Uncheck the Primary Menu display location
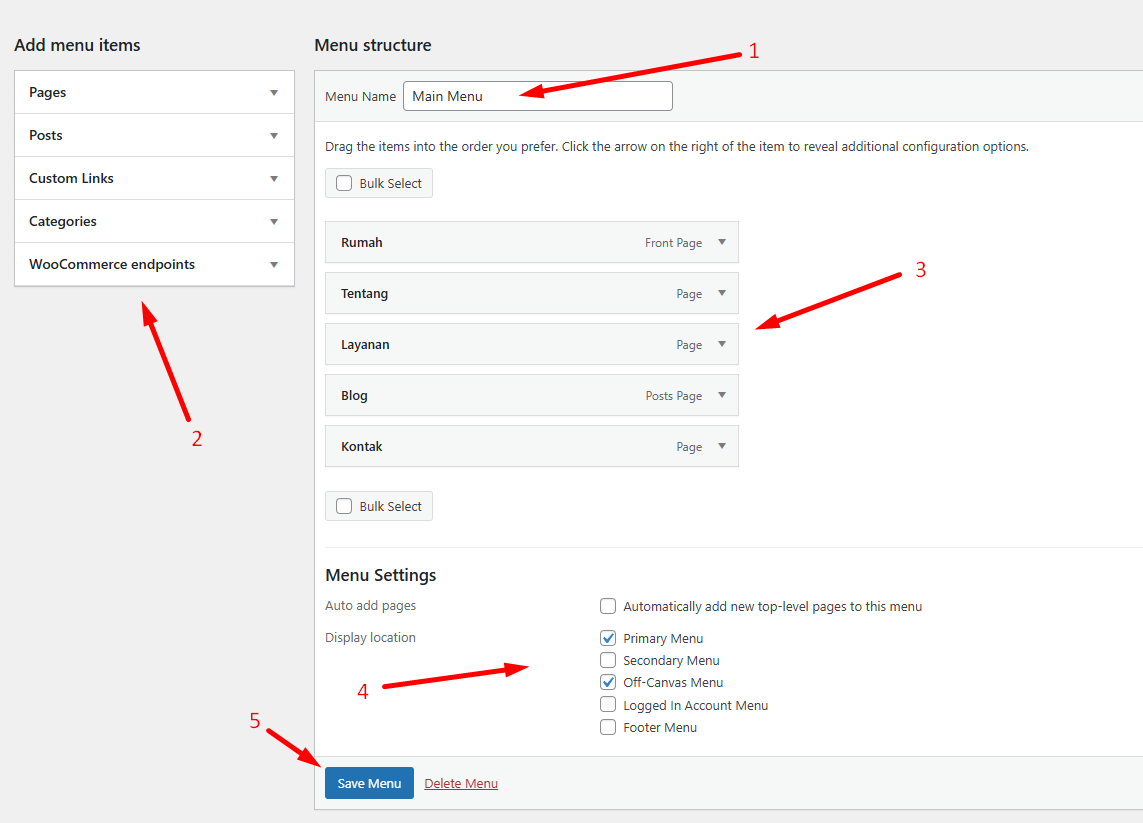 [x=608, y=638]
